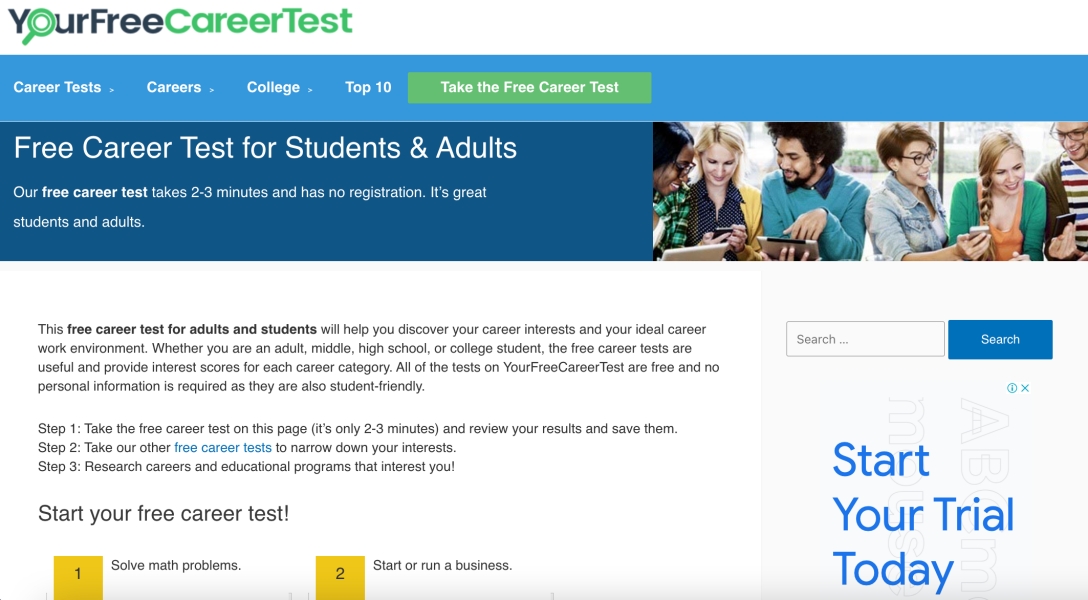Expand the Career Tests submenu arrow
This screenshot has width=1088, height=600.
[112, 89]
